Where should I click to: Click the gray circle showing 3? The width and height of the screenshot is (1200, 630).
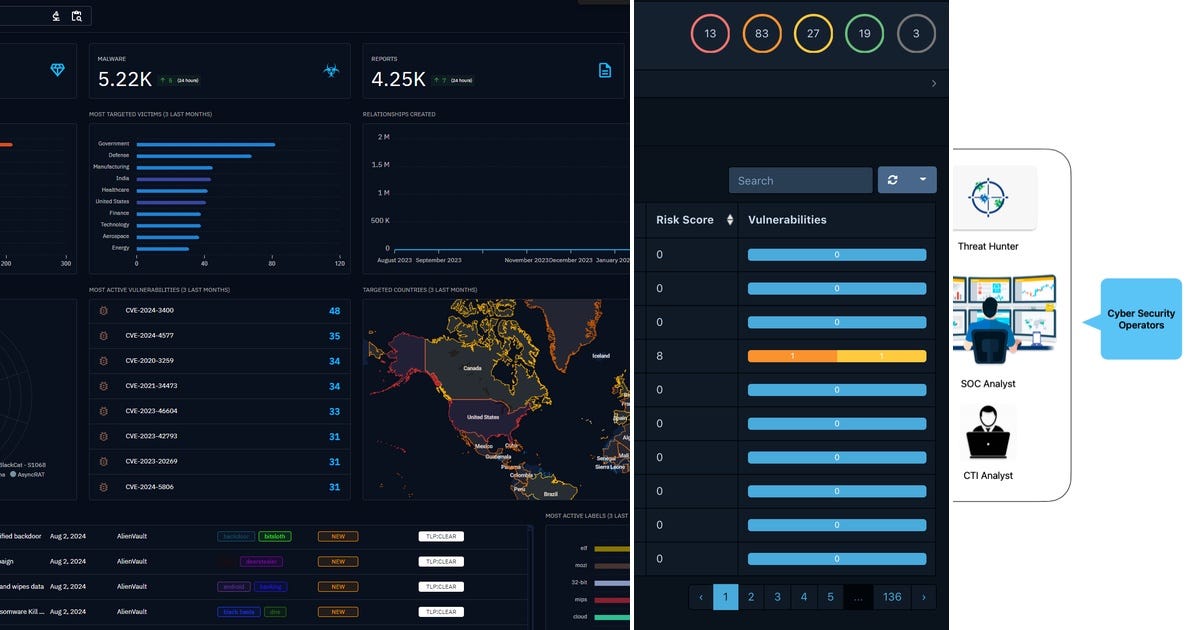[x=916, y=33]
